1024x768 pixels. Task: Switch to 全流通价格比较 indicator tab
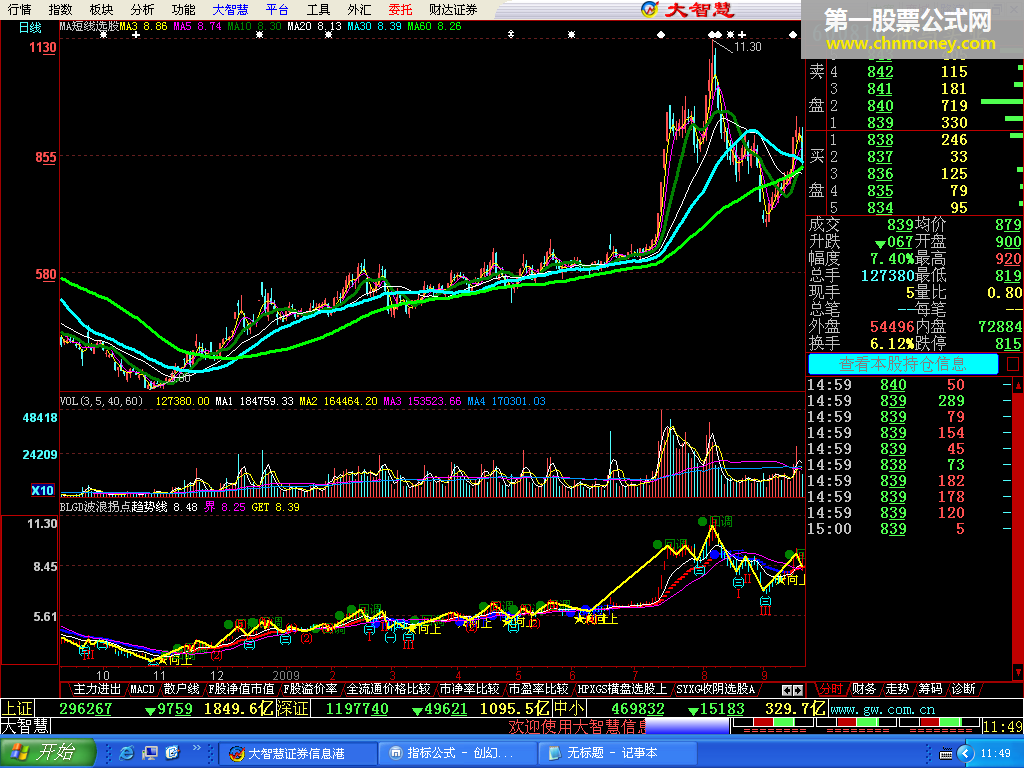(389, 689)
